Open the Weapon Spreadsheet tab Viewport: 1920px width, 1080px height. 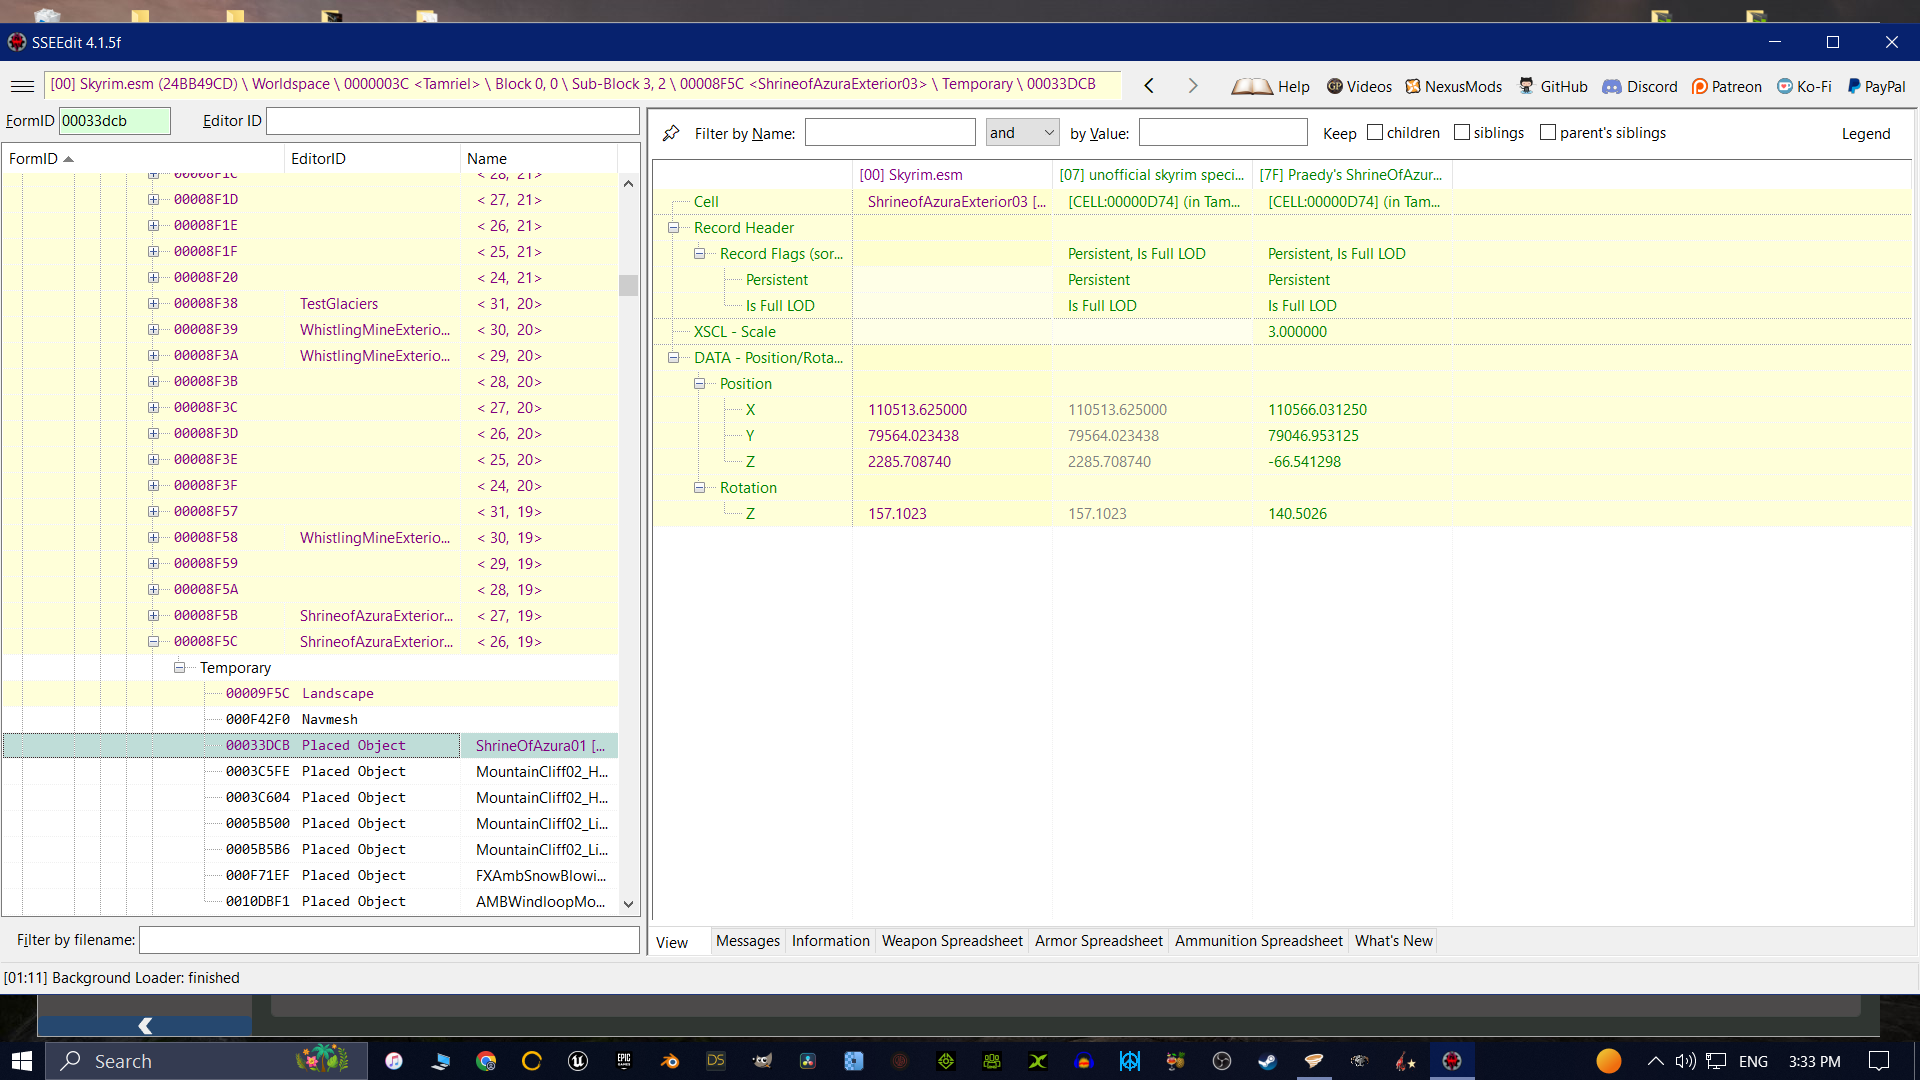pyautogui.click(x=951, y=941)
